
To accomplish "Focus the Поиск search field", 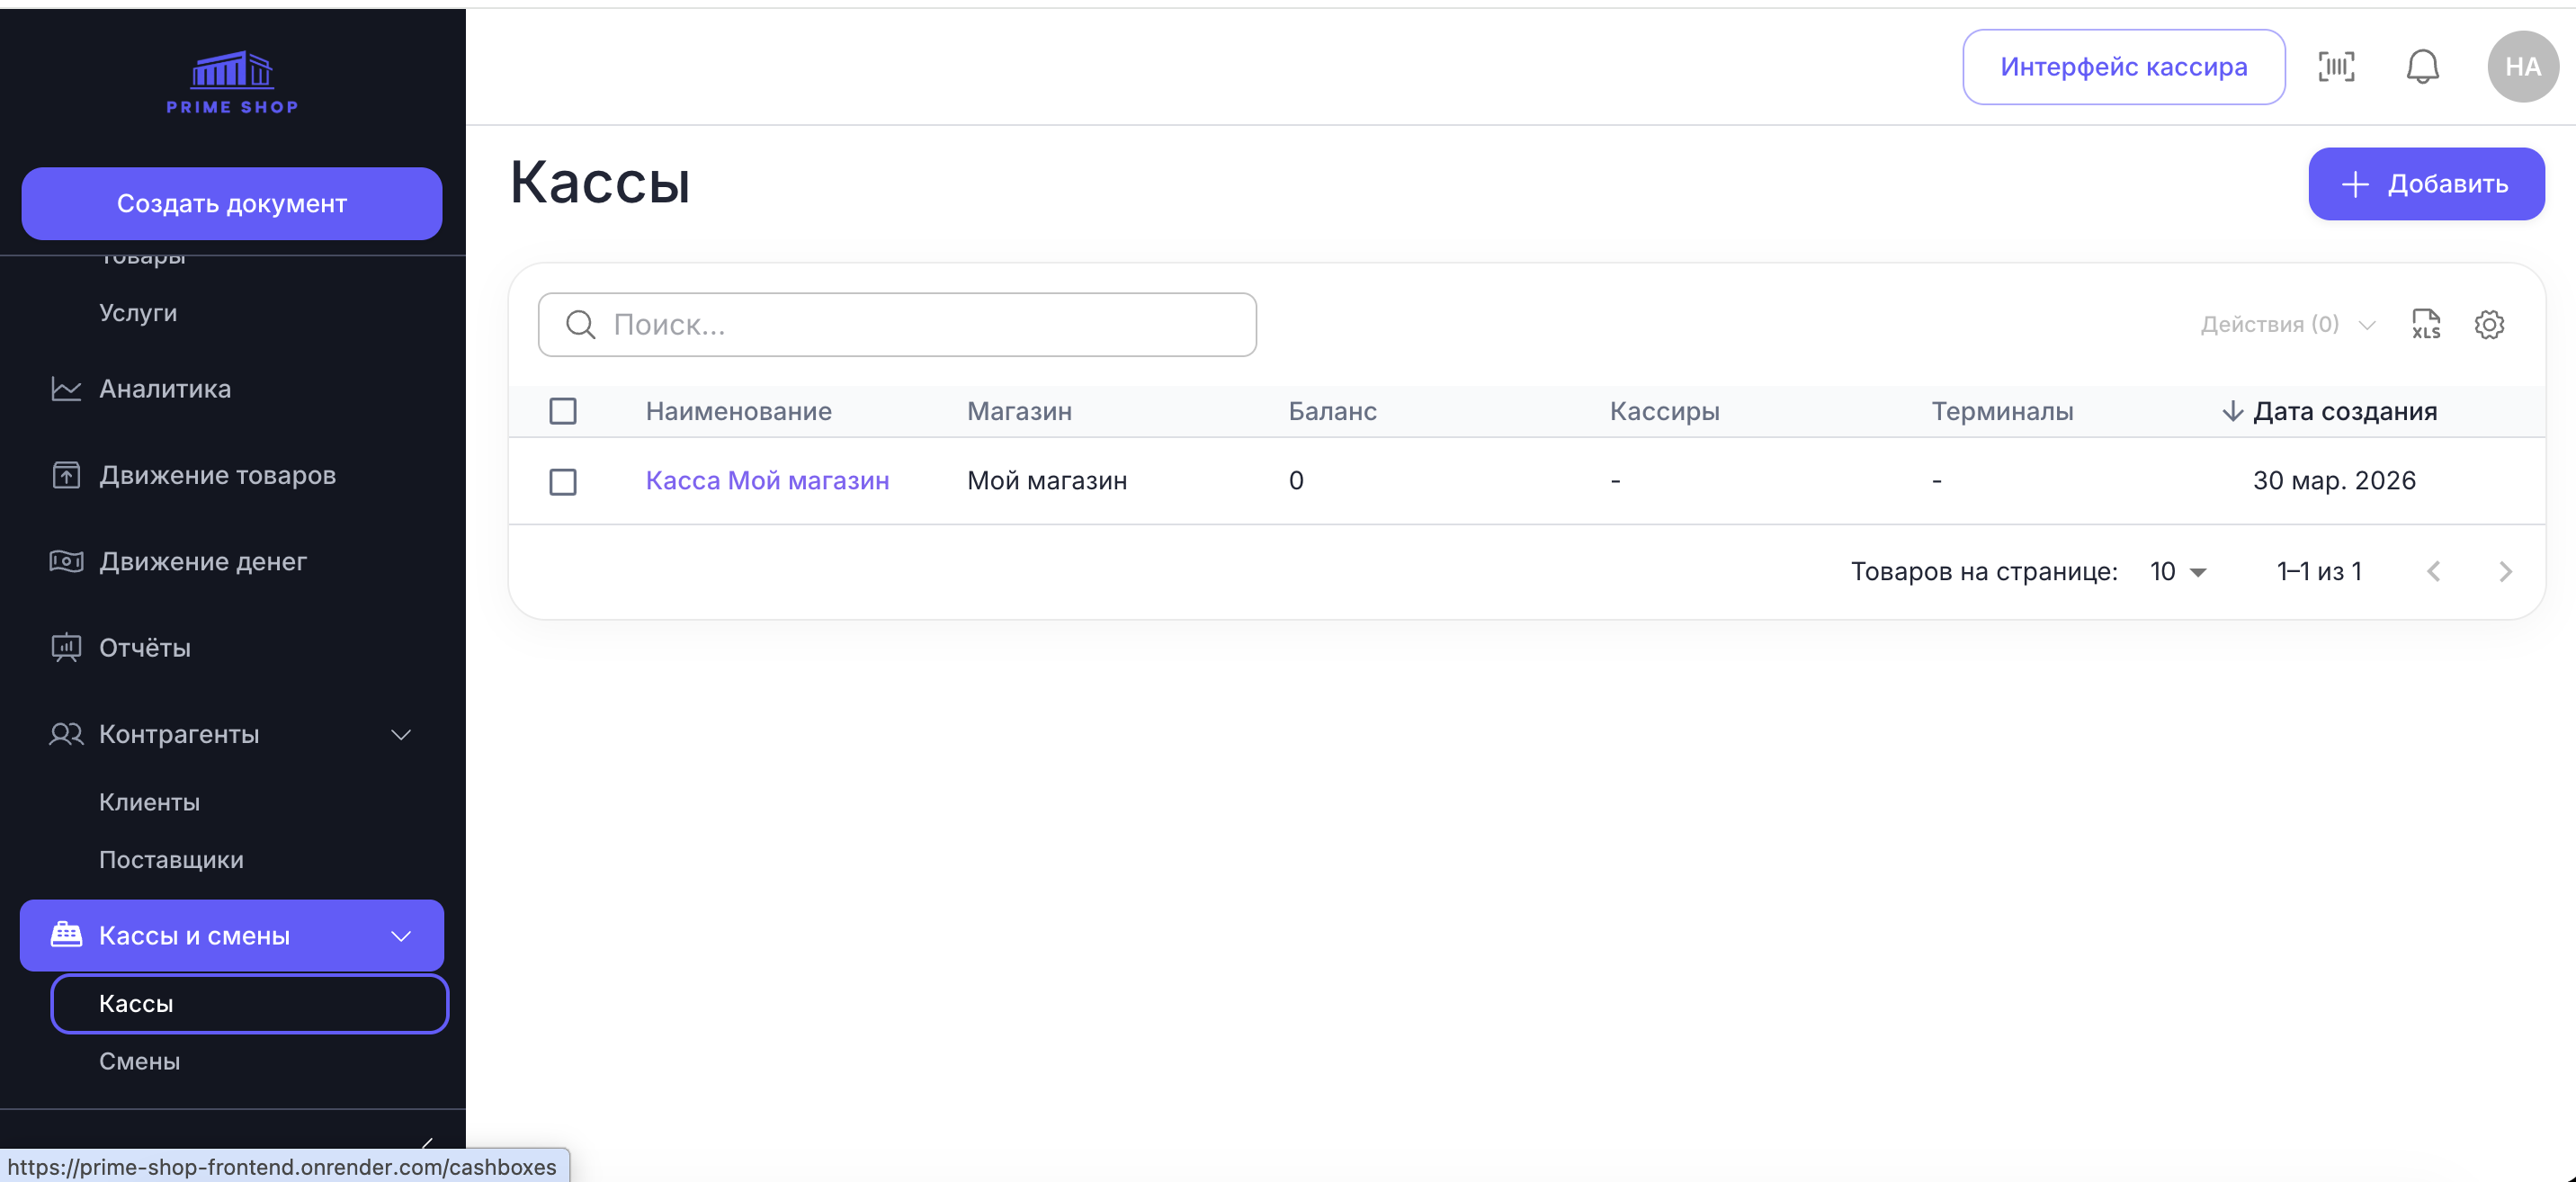I will (x=897, y=324).
